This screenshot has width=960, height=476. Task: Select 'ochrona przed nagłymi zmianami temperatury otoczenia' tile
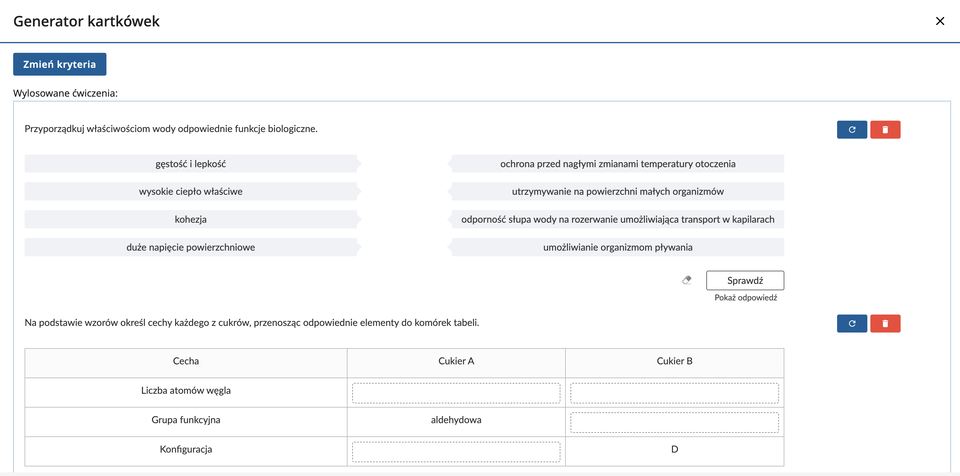[x=617, y=163]
